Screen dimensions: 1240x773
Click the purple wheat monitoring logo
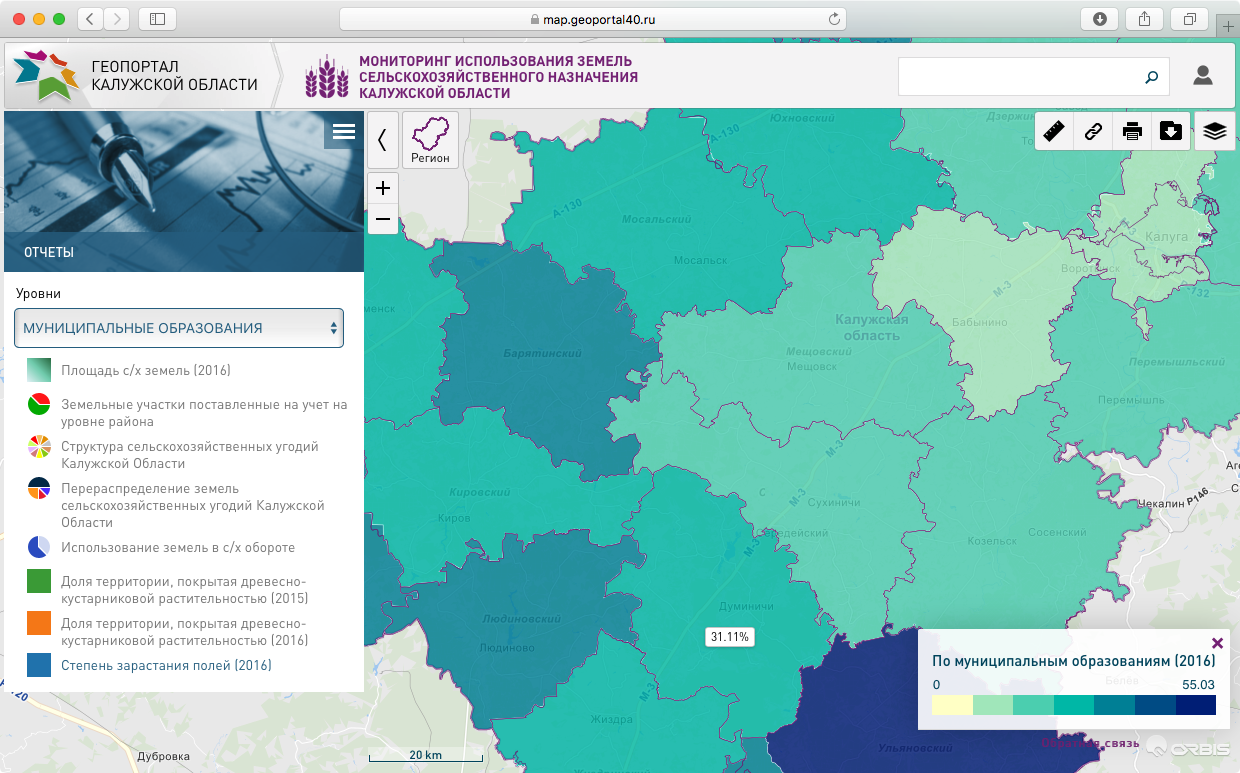point(328,77)
